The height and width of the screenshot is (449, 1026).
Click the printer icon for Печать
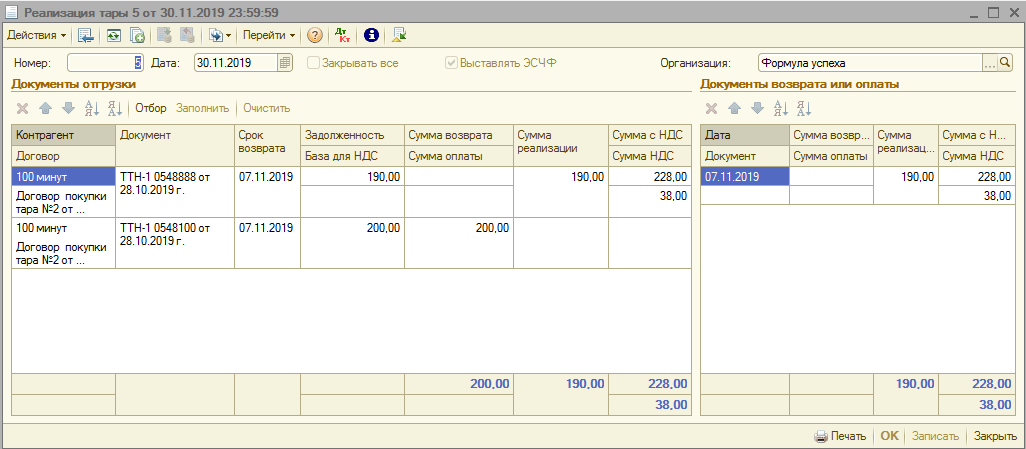820,436
